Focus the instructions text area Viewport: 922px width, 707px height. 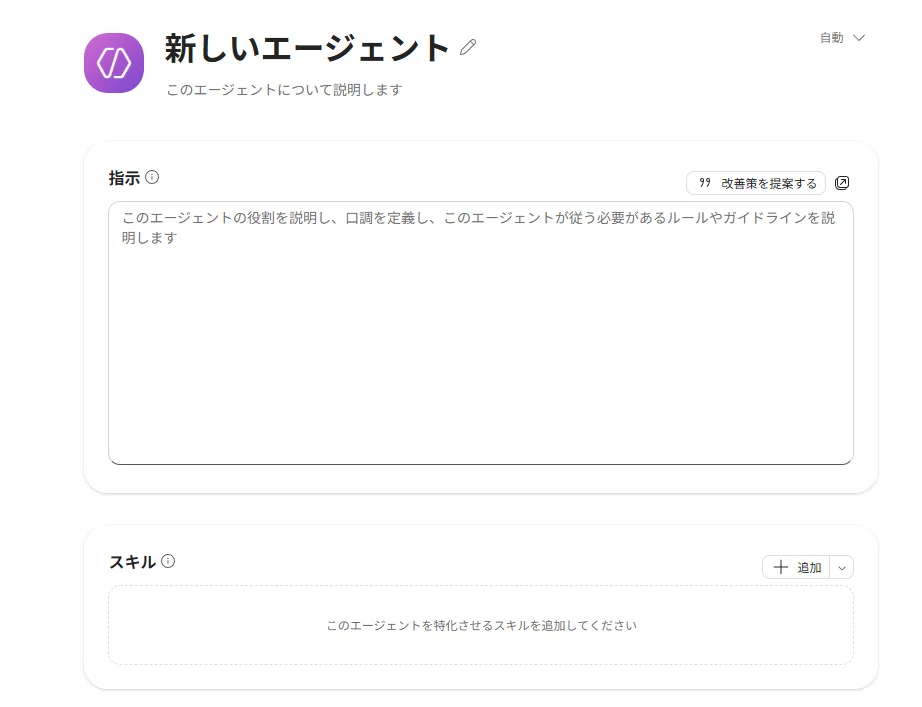[481, 333]
